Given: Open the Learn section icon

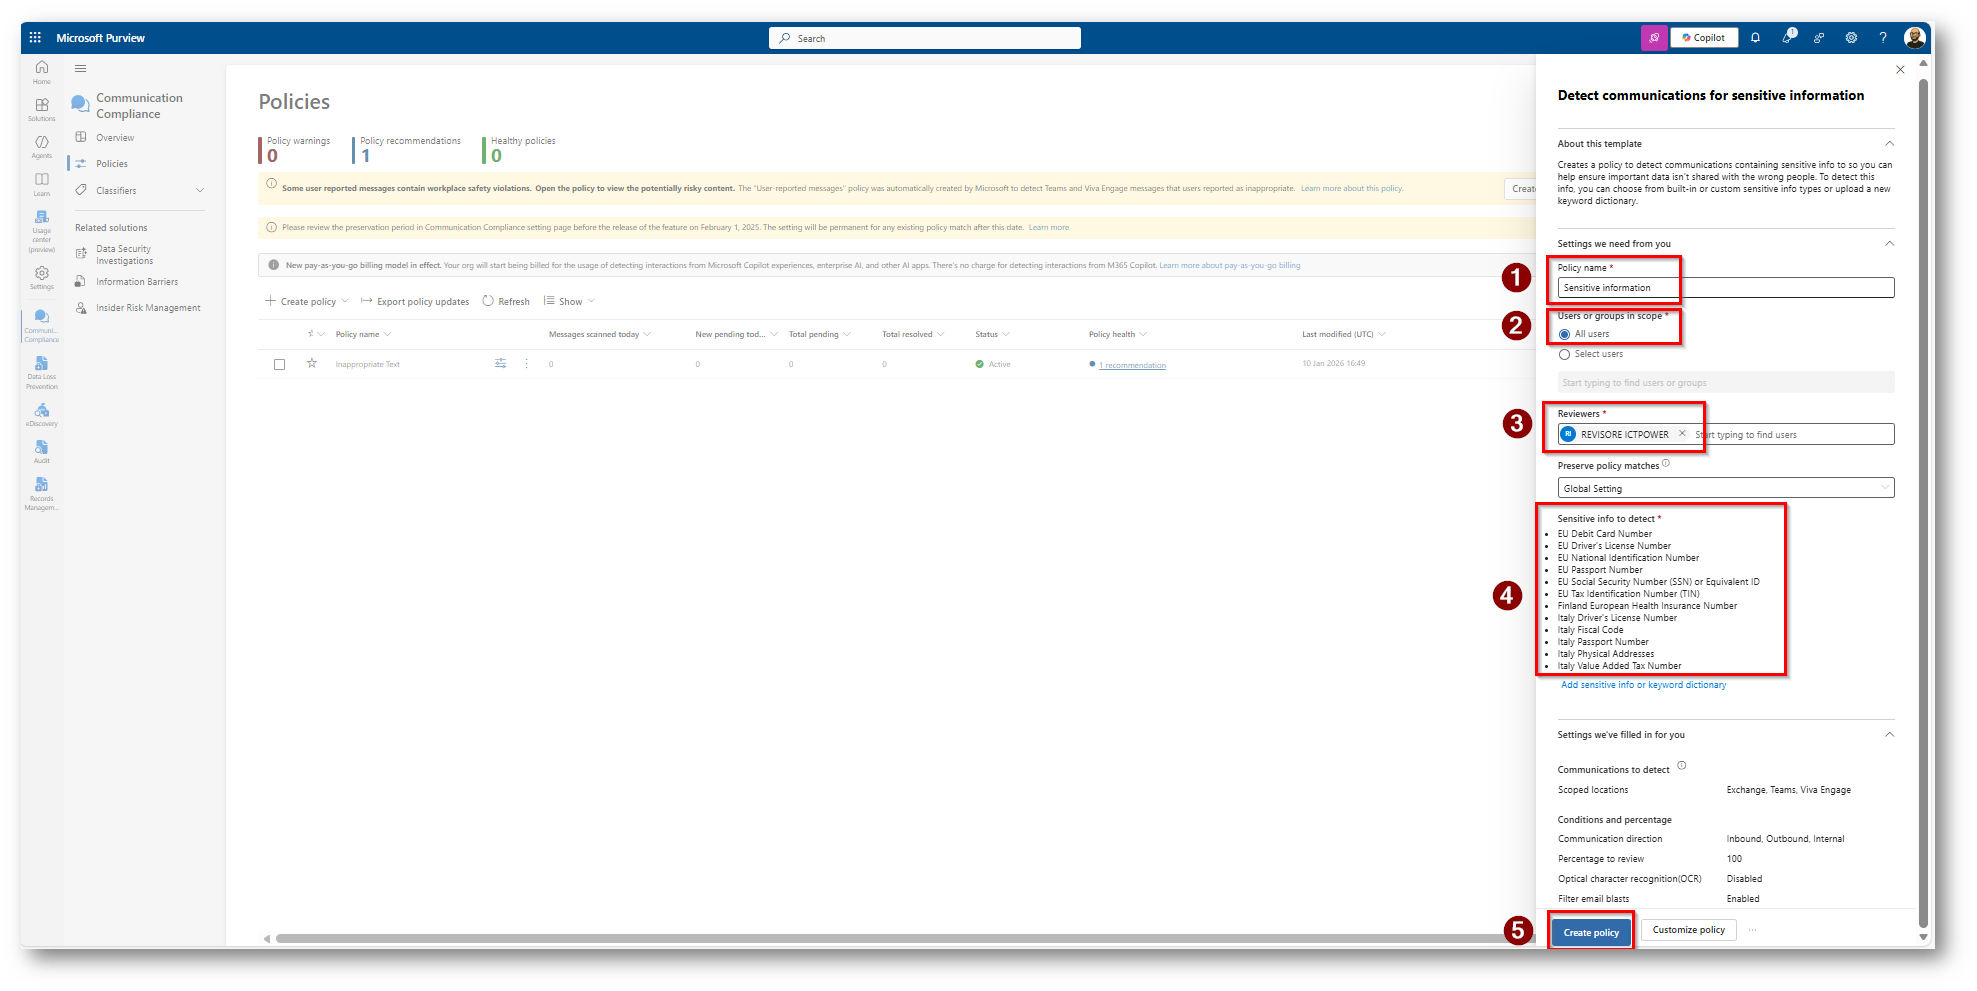Looking at the screenshot, I should click(x=42, y=184).
